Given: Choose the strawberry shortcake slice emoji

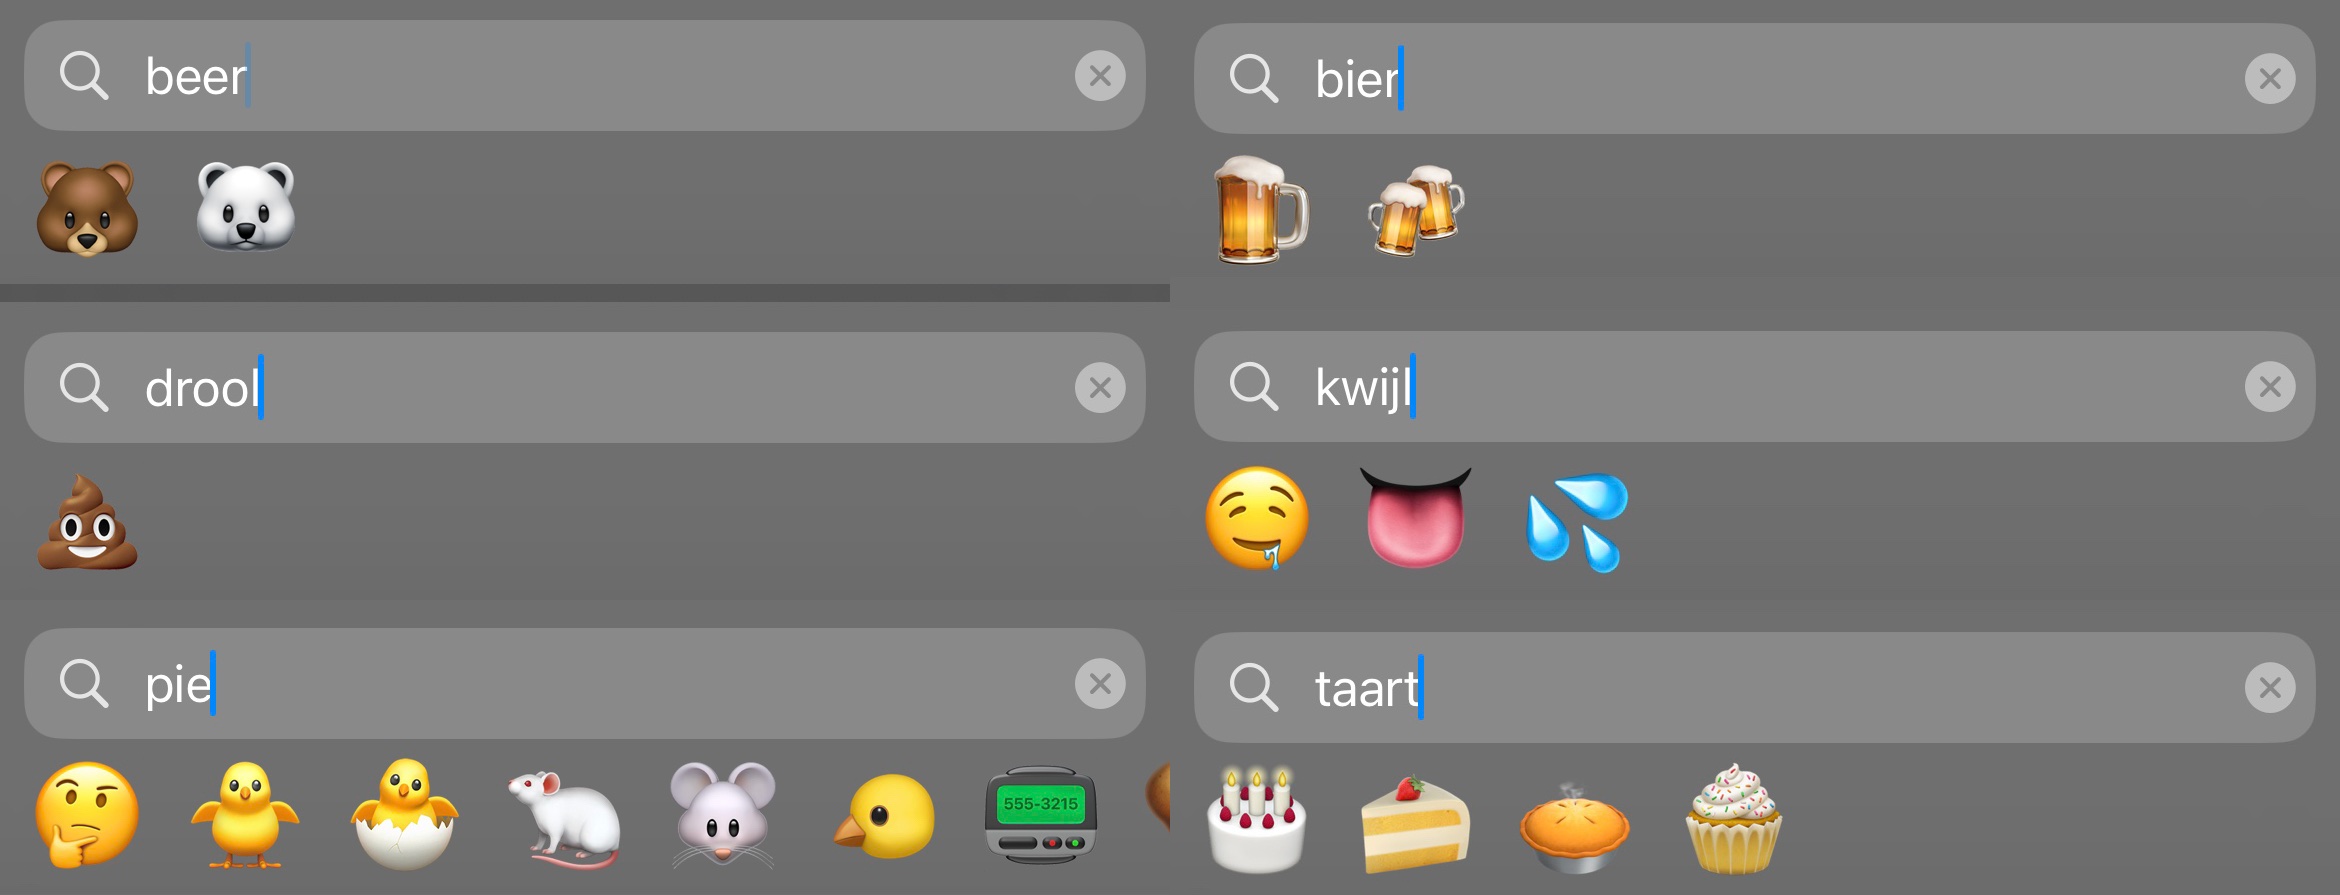Looking at the screenshot, I should 1416,823.
